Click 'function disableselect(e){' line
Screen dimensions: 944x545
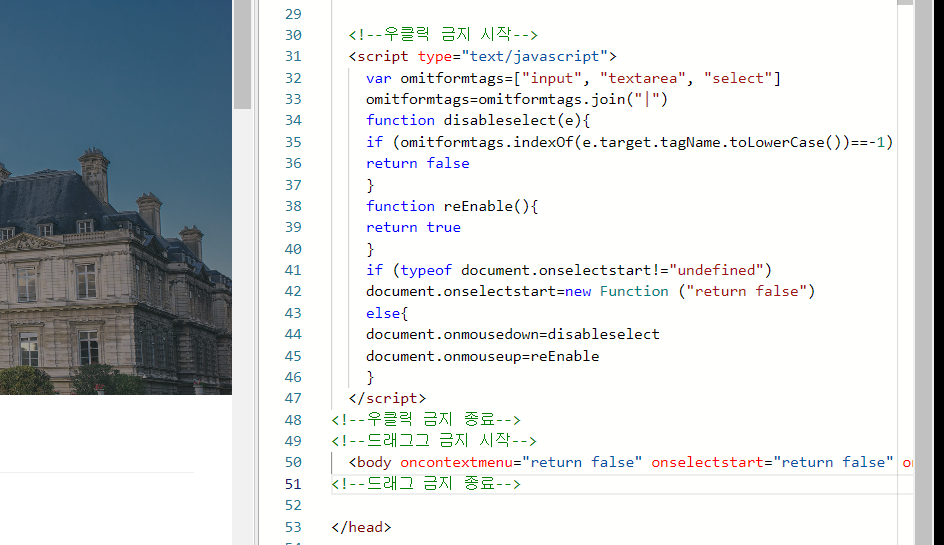coord(478,120)
